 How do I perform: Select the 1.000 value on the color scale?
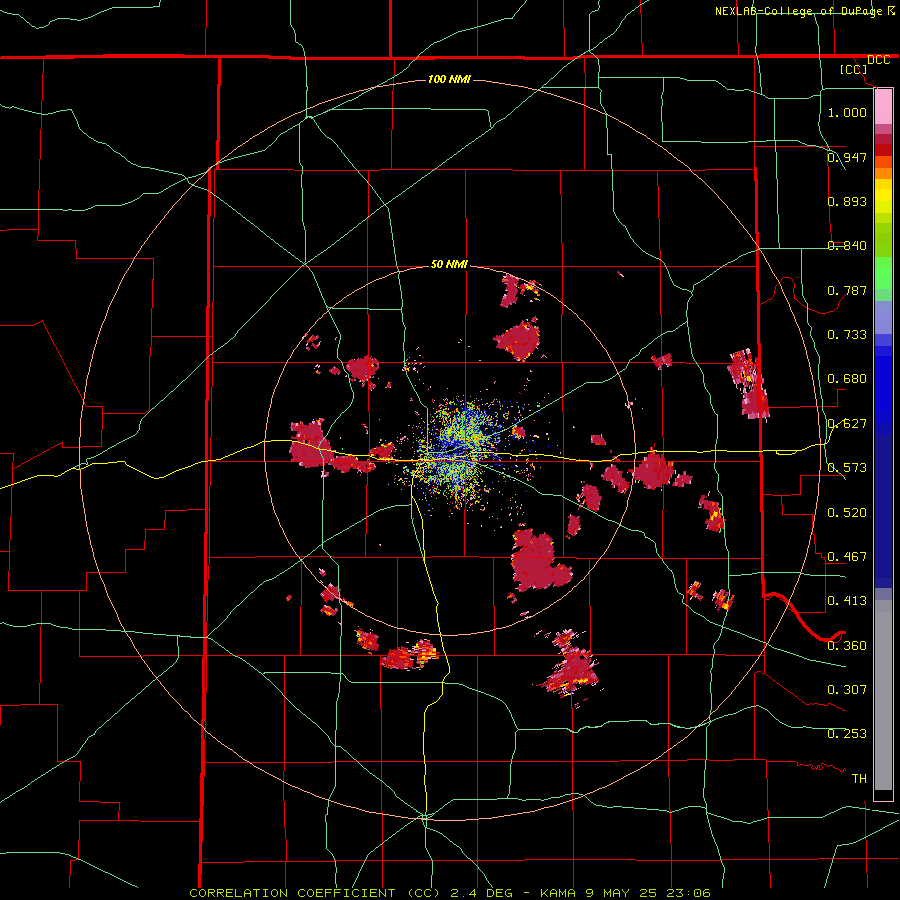tap(847, 112)
